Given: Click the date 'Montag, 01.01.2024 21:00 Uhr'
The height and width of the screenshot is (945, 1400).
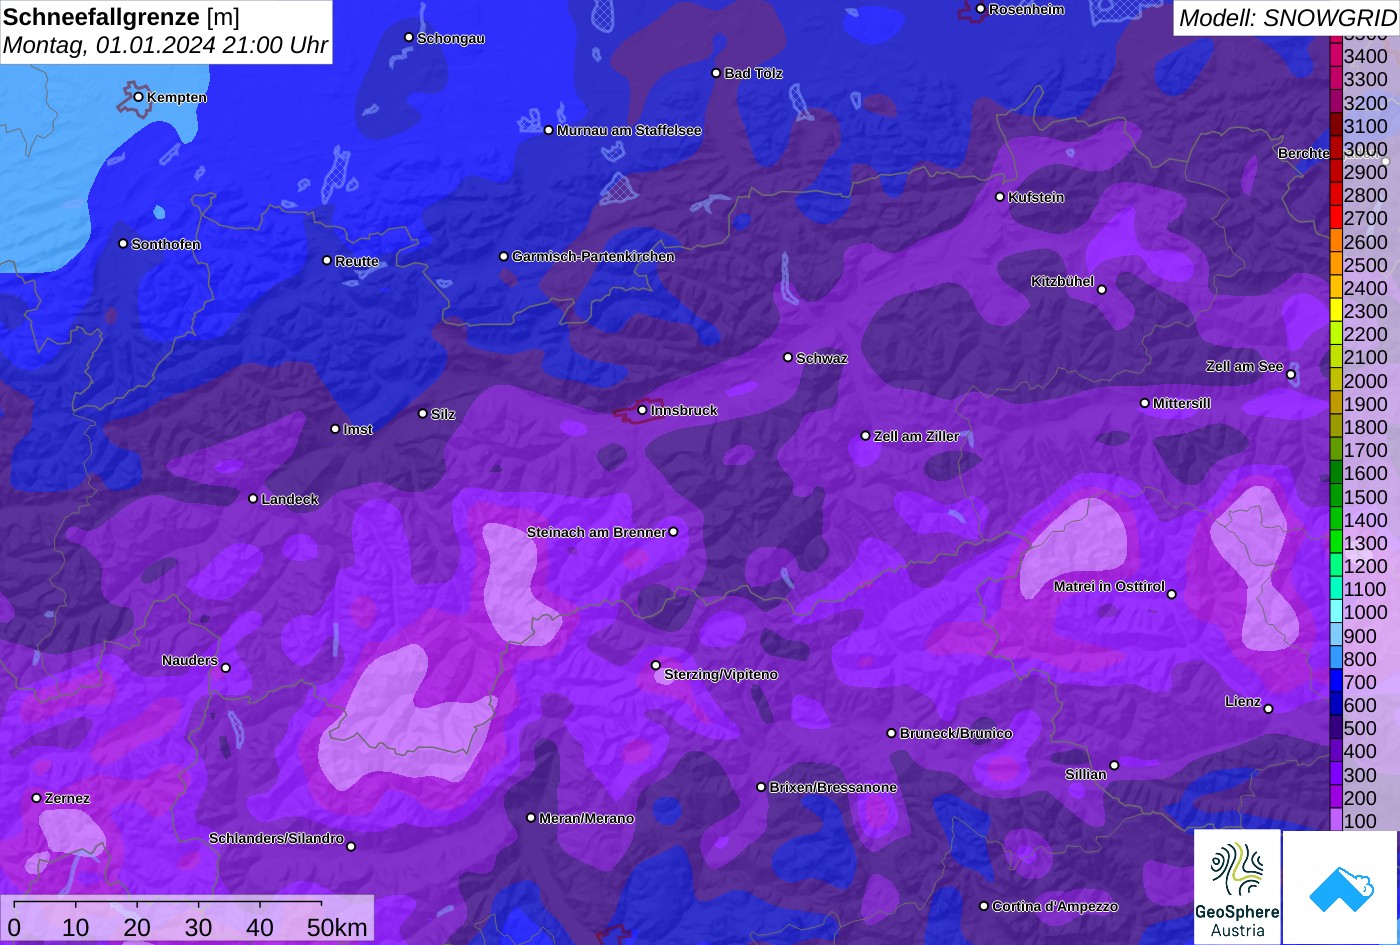Looking at the screenshot, I should click(165, 46).
